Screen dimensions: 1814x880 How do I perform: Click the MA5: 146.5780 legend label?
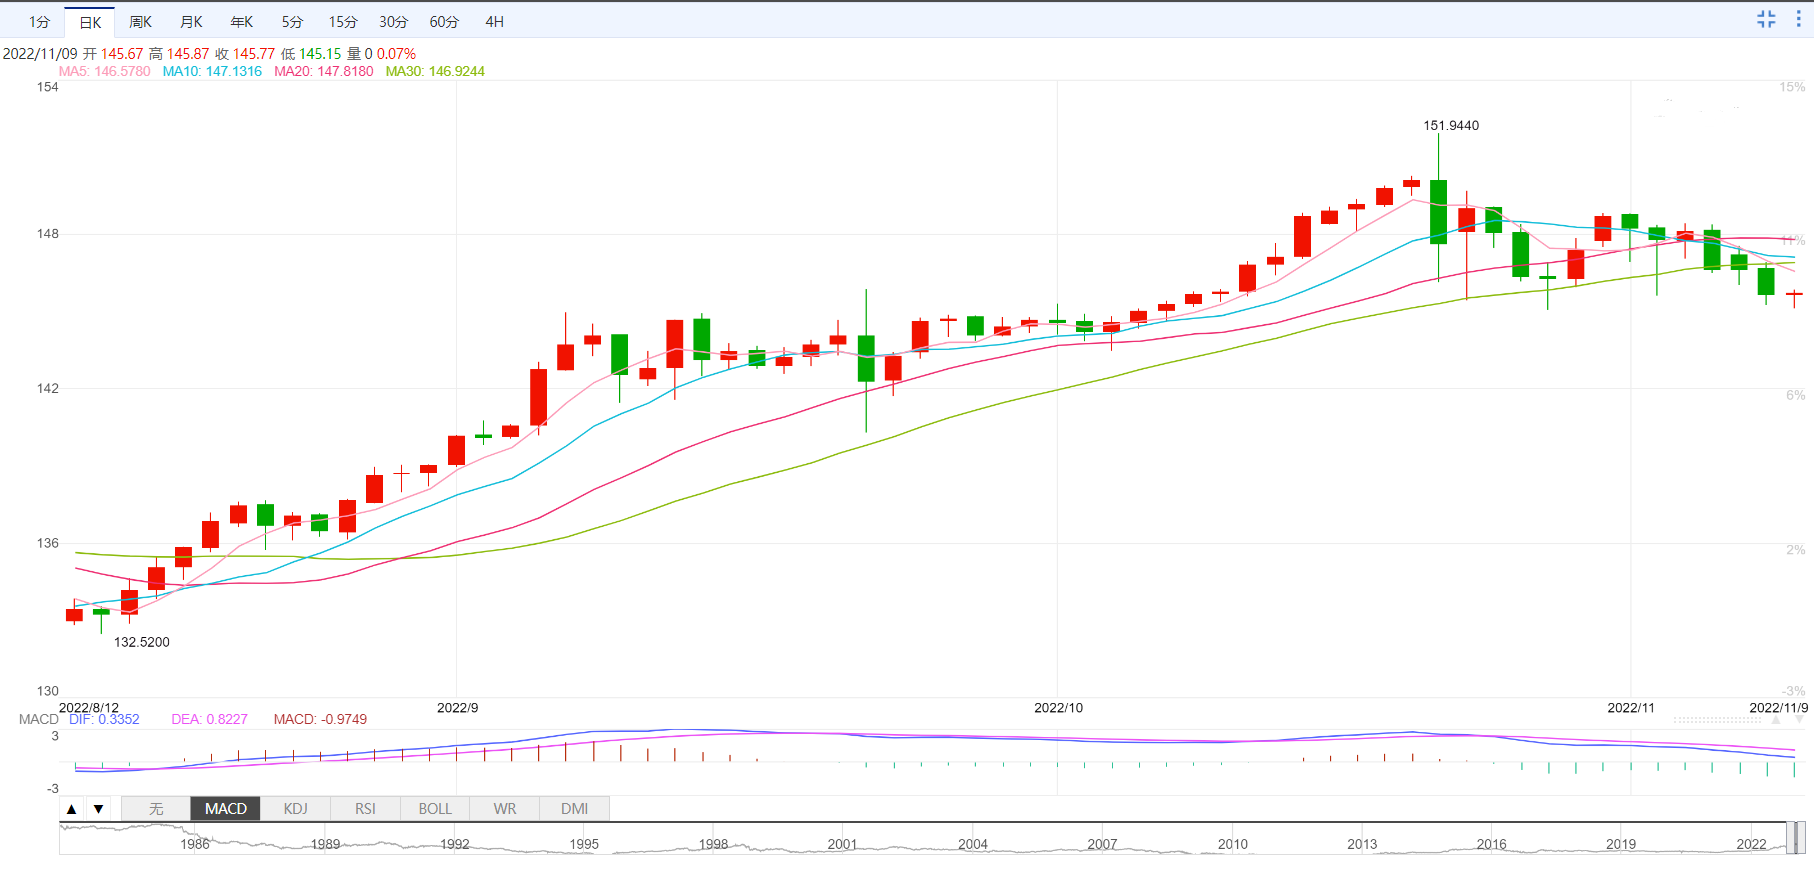pyautogui.click(x=105, y=71)
